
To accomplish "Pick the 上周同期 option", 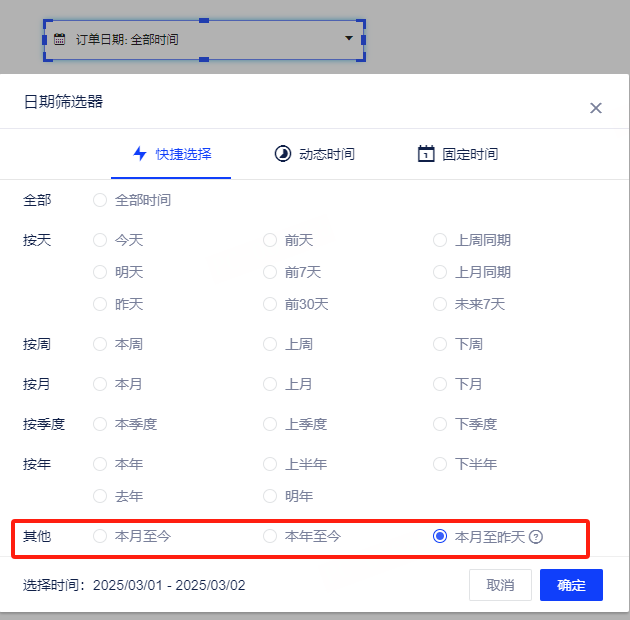I will click(x=440, y=240).
